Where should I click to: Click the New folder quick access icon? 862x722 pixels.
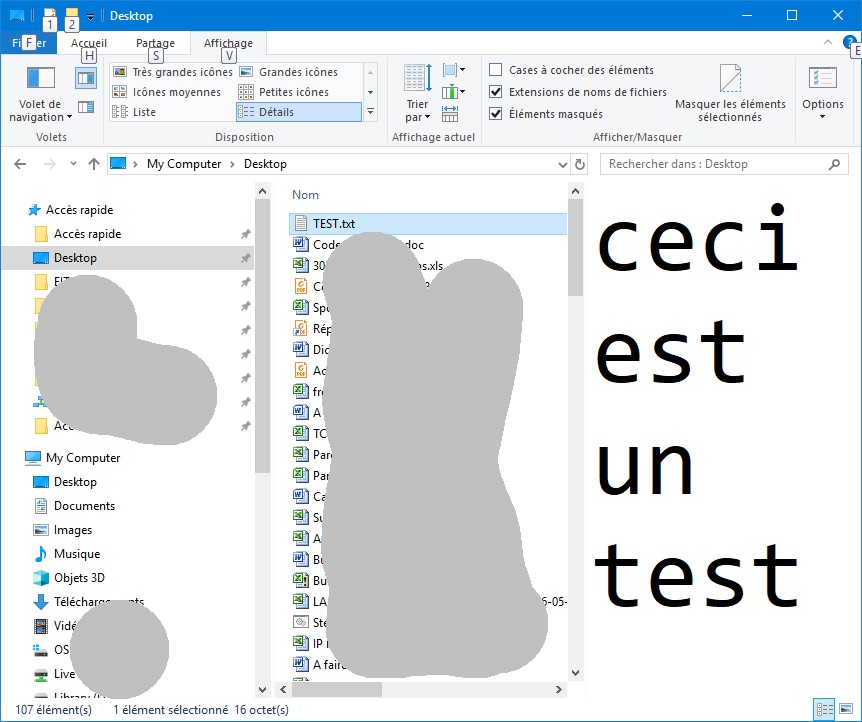tap(71, 15)
